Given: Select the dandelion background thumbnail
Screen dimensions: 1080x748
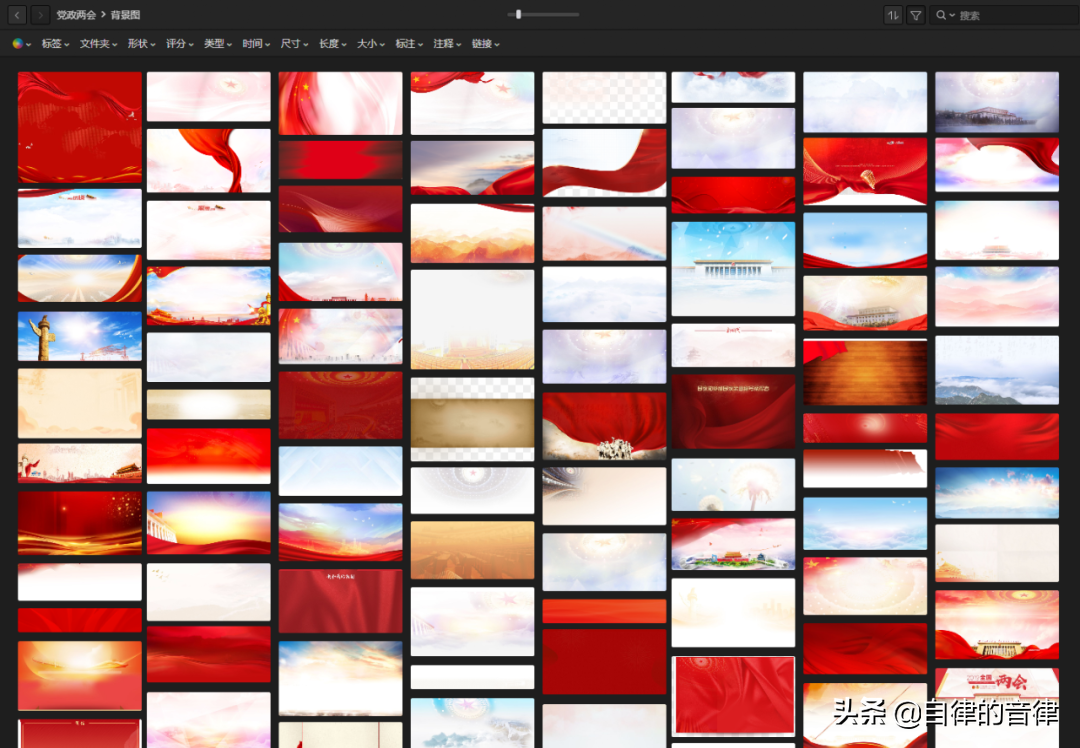Looking at the screenshot, I should tap(733, 485).
